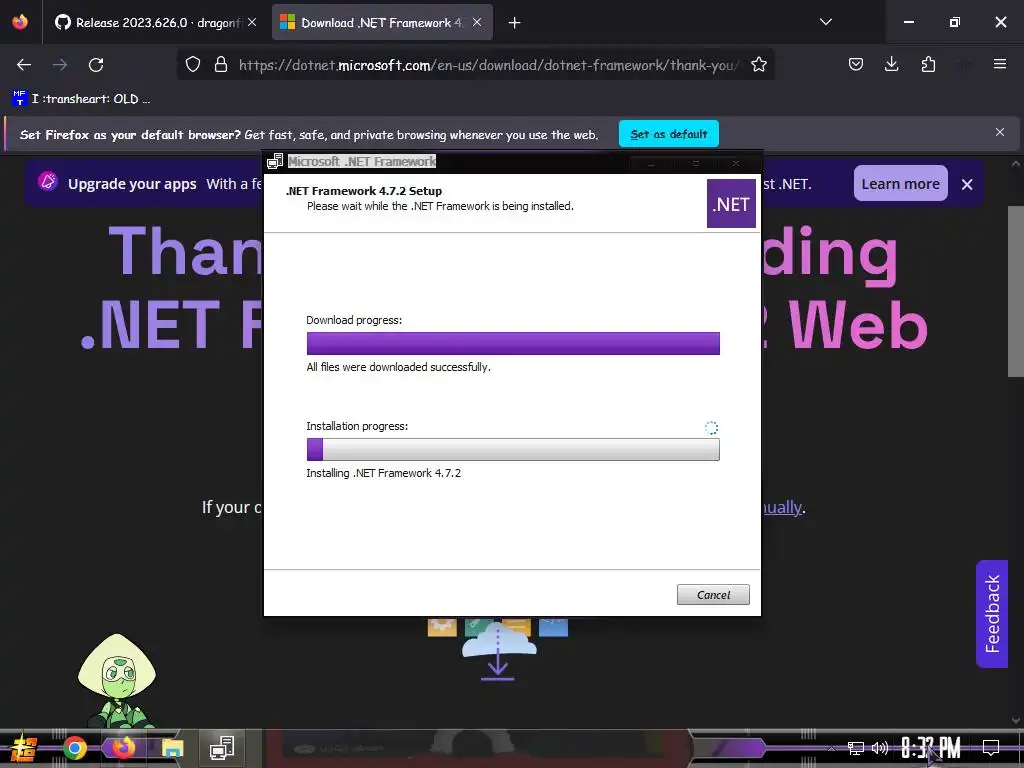Click the dotnet.microsoft.com address bar

coord(488,65)
